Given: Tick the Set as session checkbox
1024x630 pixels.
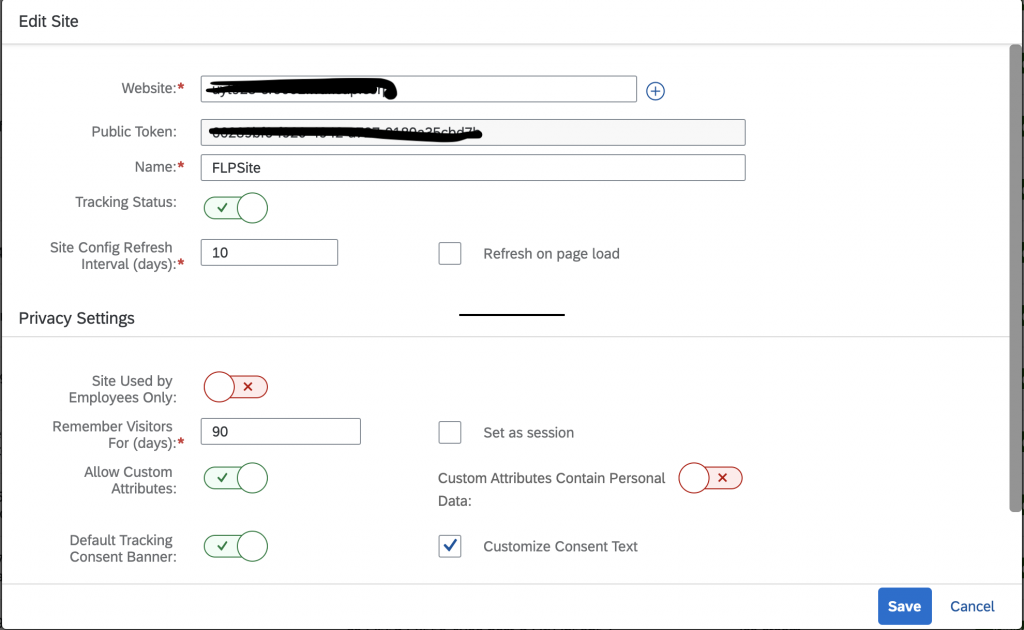Looking at the screenshot, I should (450, 432).
